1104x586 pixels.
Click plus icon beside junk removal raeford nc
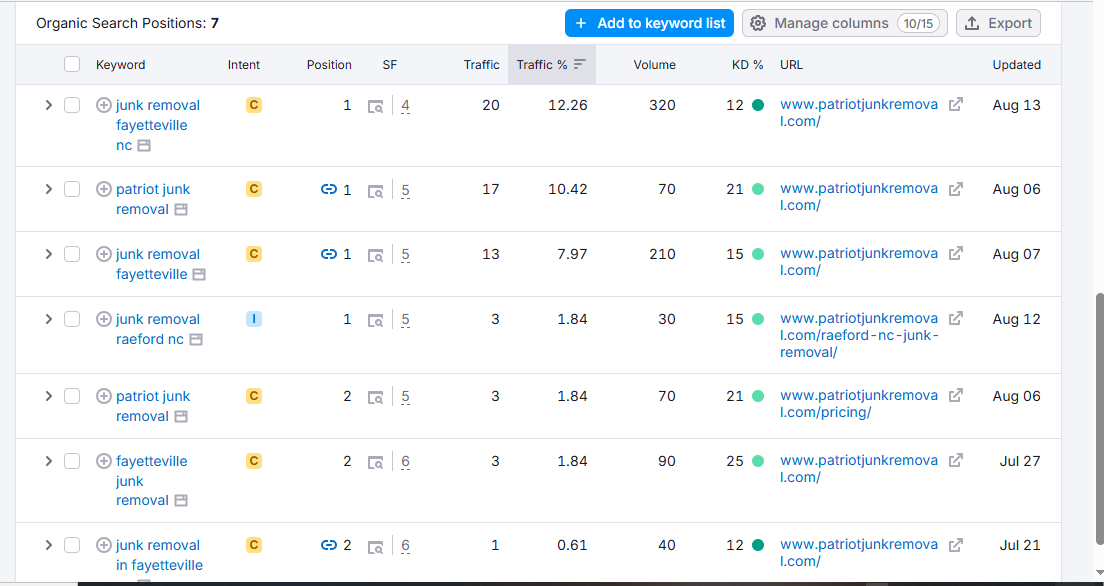point(104,319)
